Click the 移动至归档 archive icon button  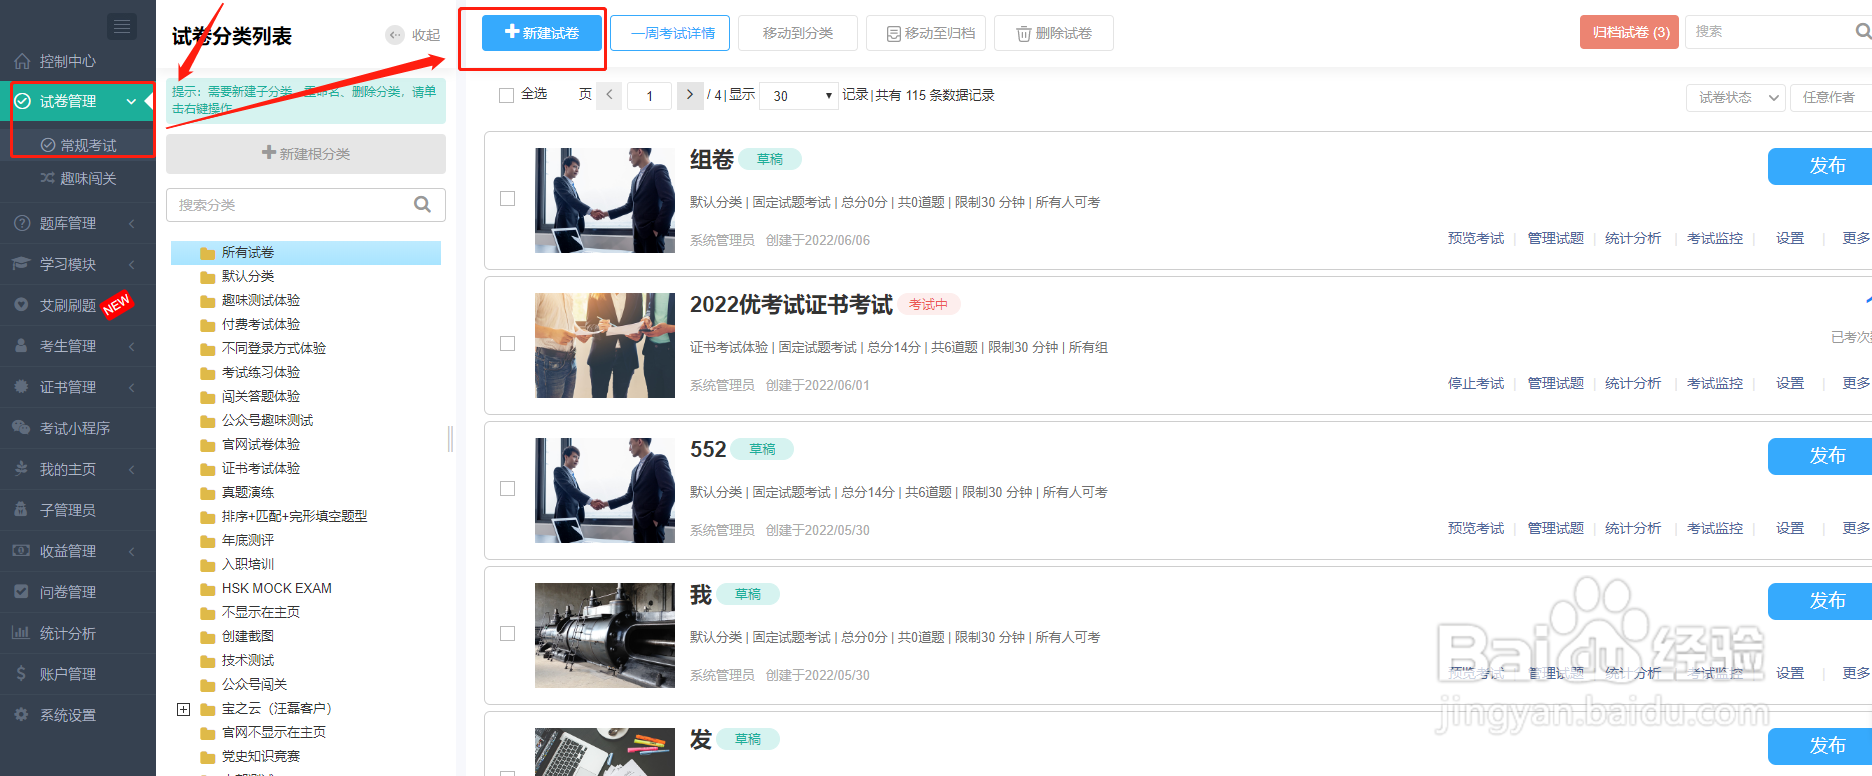tap(926, 33)
